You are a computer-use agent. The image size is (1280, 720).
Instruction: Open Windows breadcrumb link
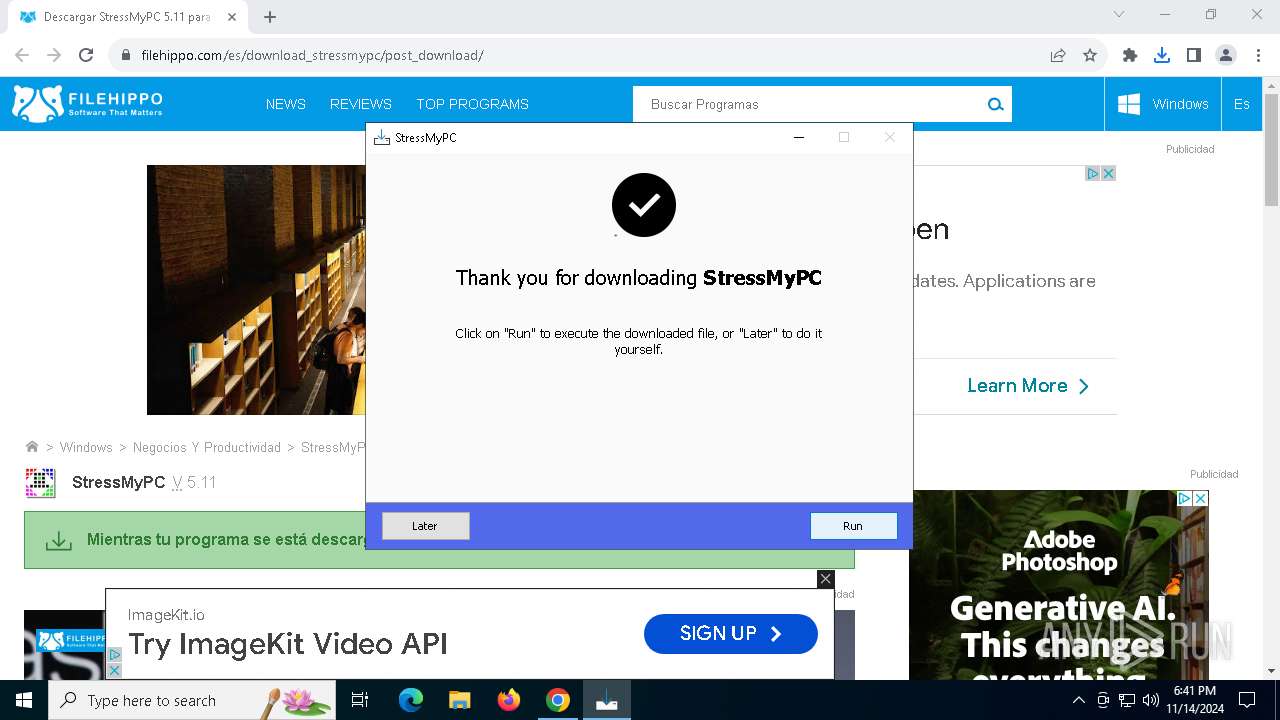coord(86,447)
